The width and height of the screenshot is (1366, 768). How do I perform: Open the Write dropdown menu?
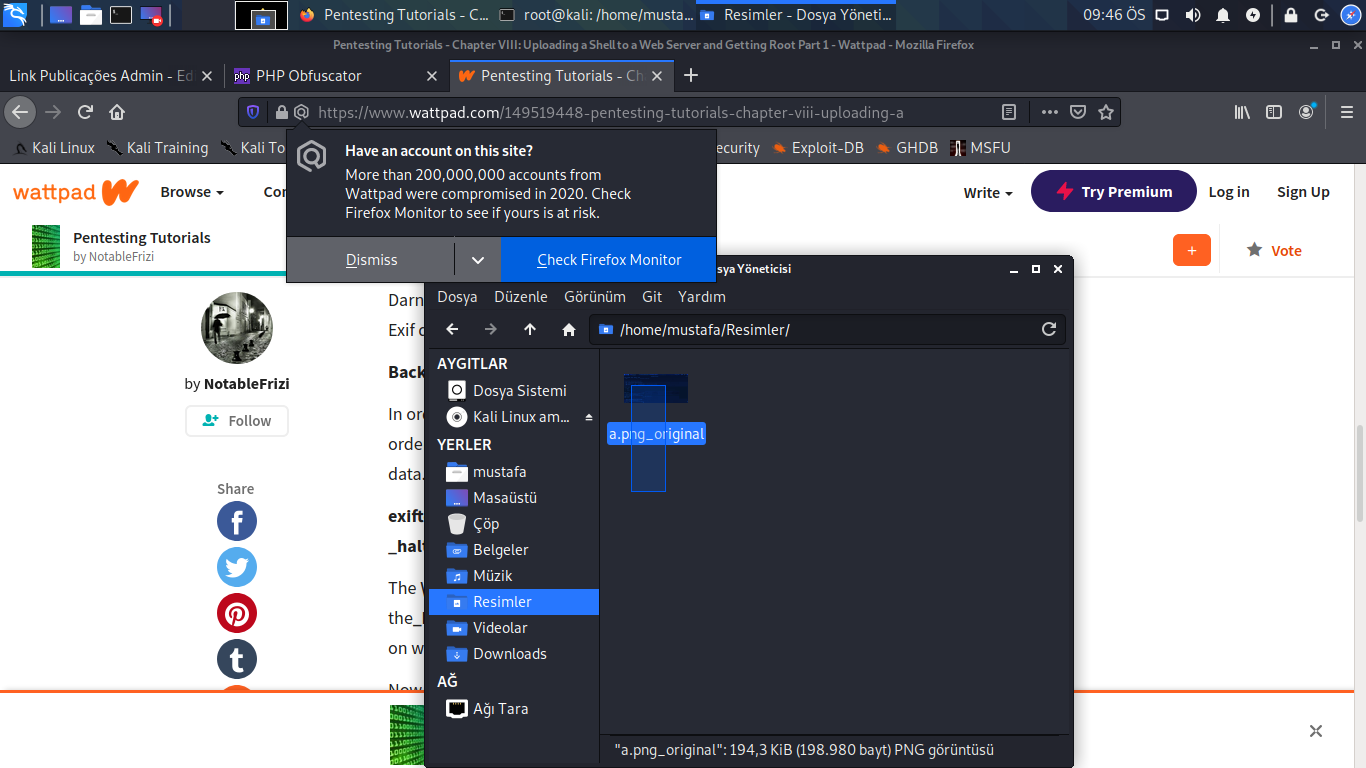click(x=988, y=192)
